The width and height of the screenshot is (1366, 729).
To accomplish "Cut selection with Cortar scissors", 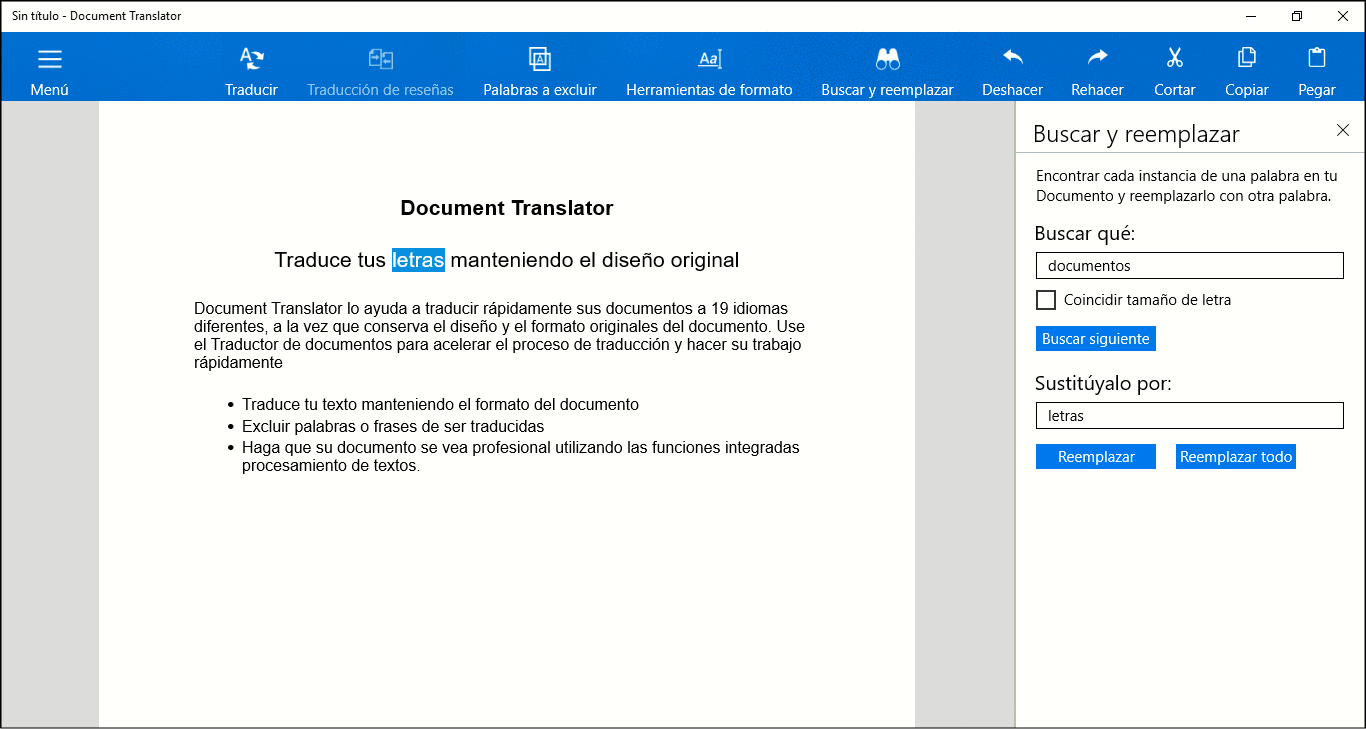I will pos(1174,59).
